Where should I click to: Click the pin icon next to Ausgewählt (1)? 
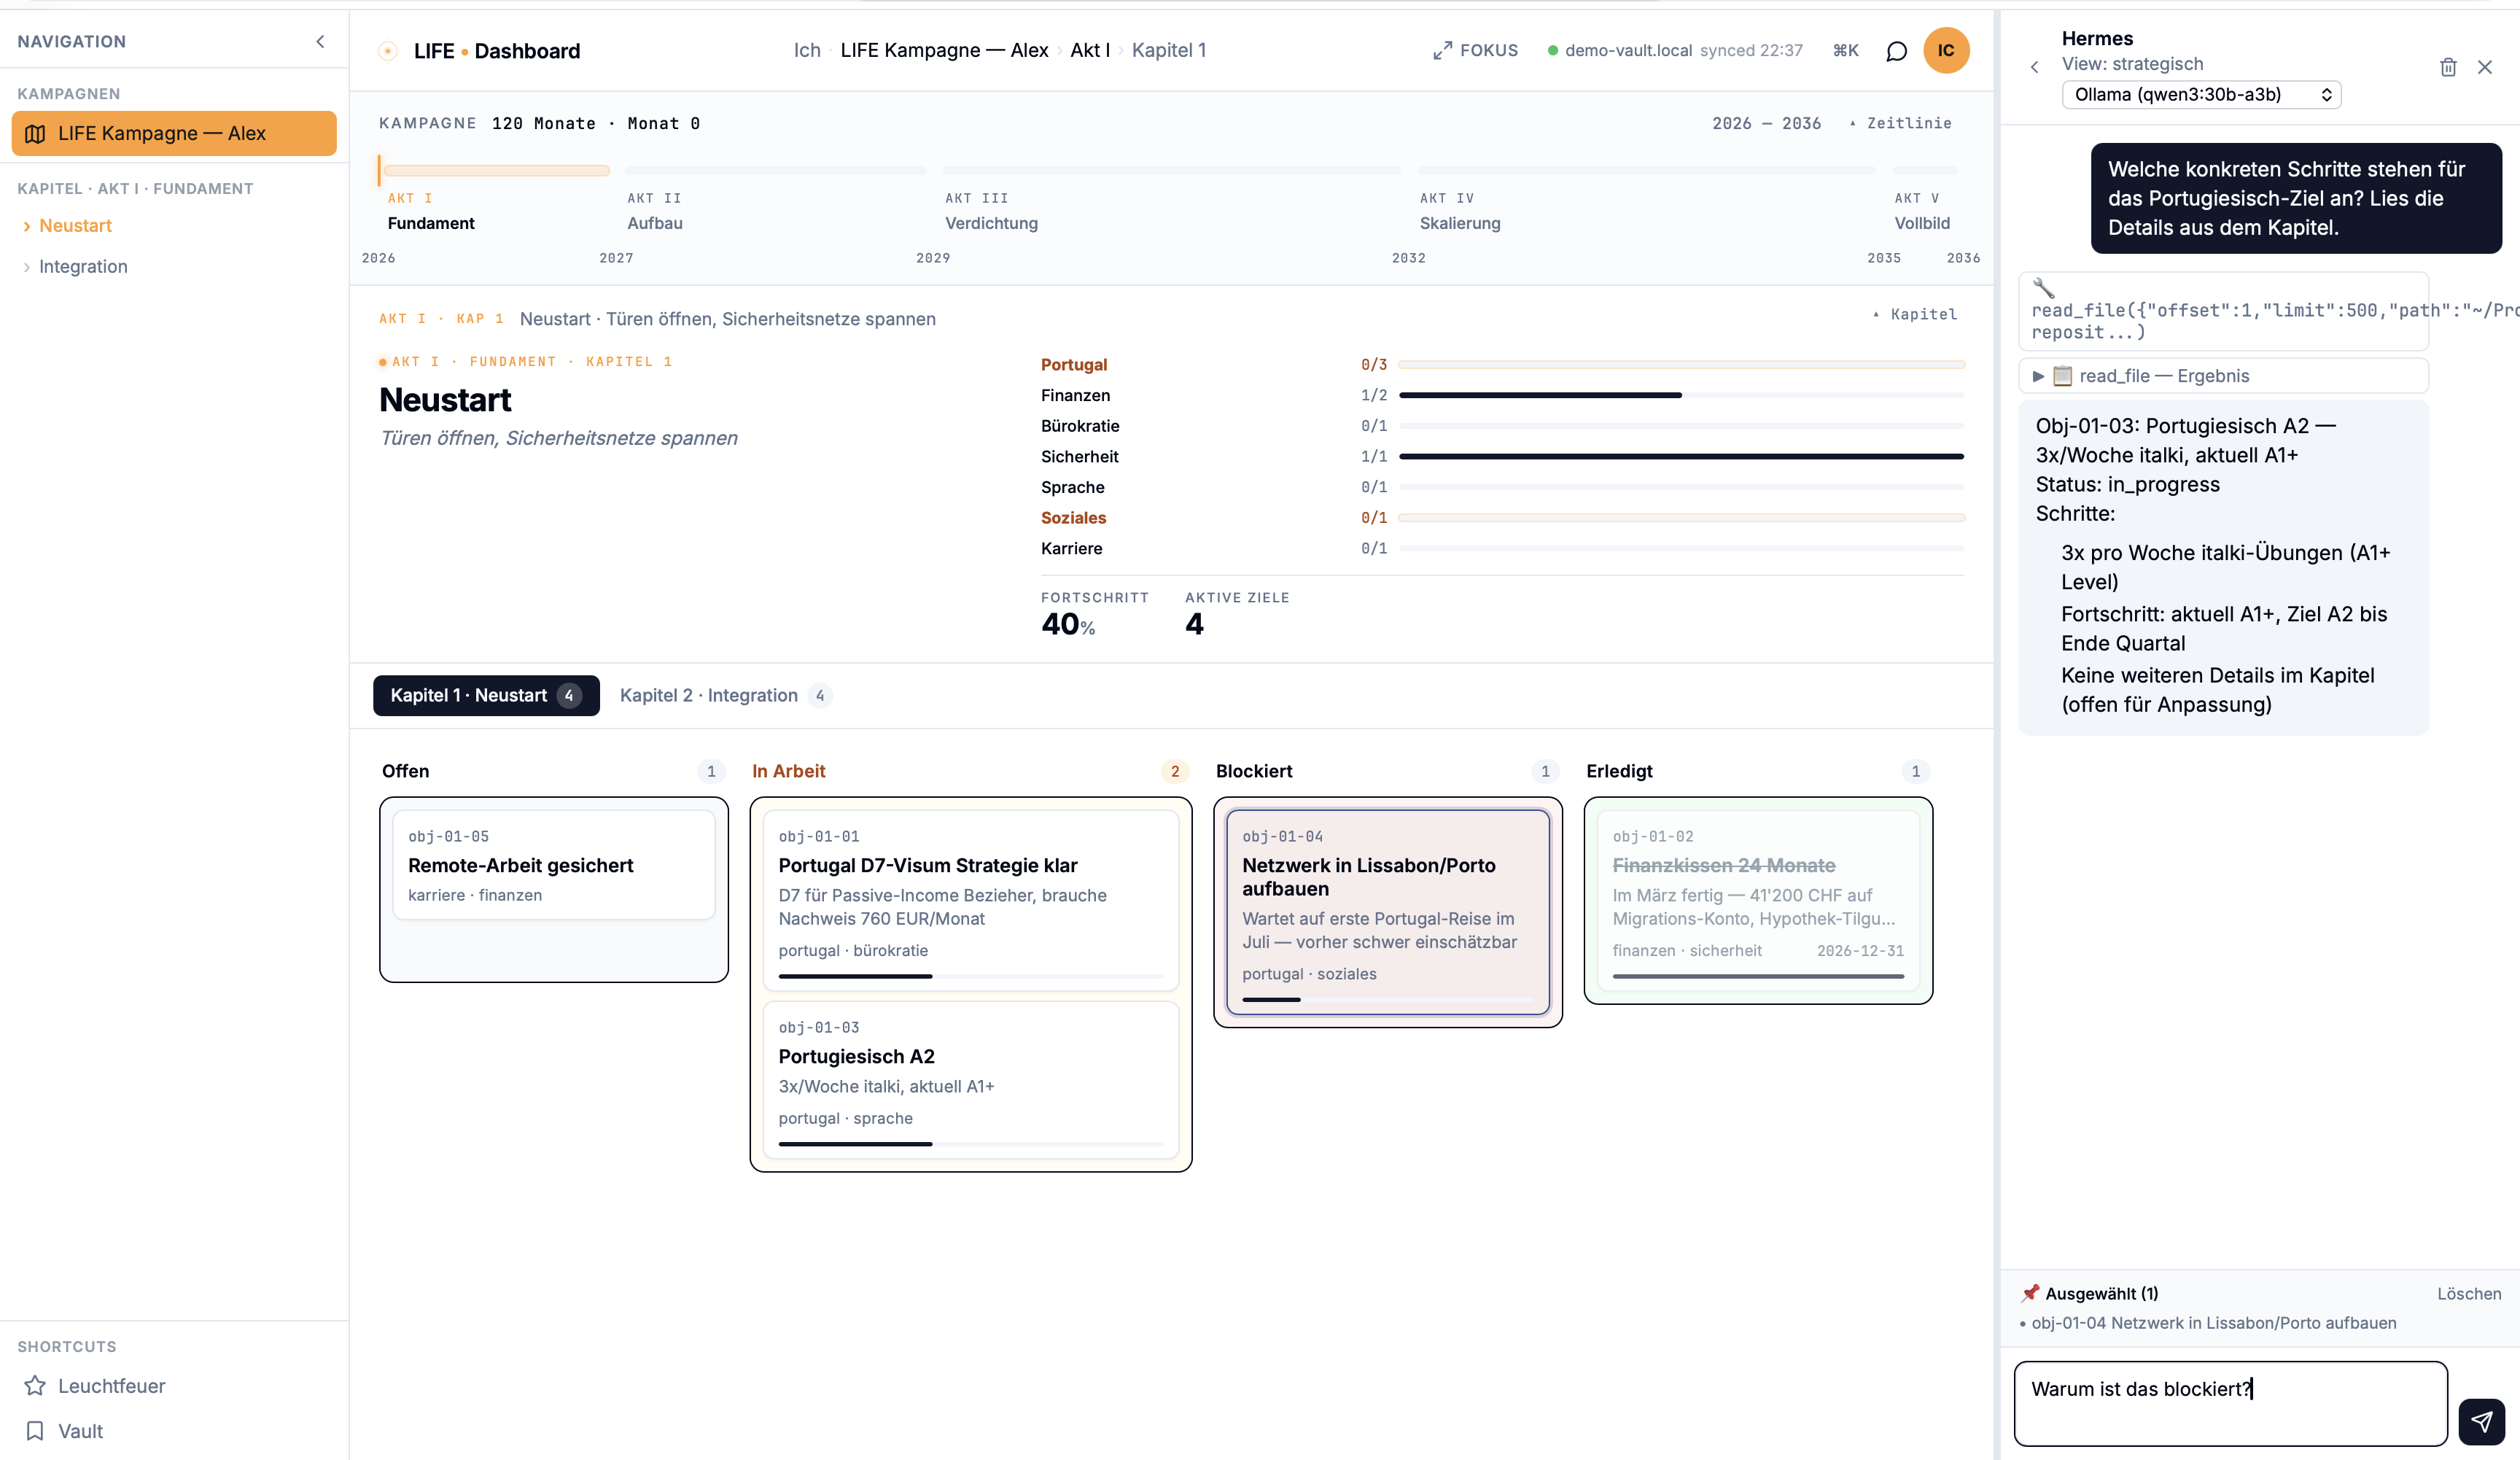2031,1293
